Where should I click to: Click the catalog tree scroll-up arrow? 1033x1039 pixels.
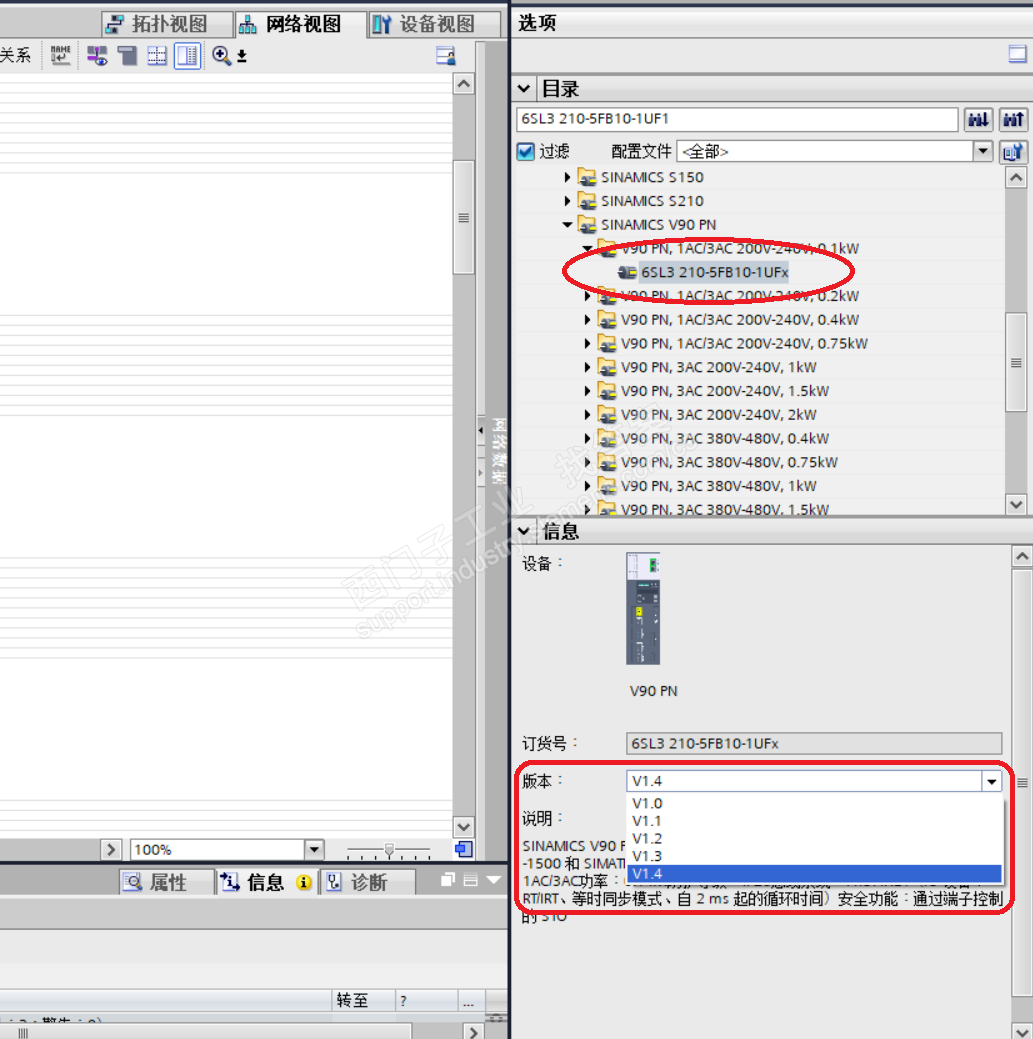[1016, 178]
